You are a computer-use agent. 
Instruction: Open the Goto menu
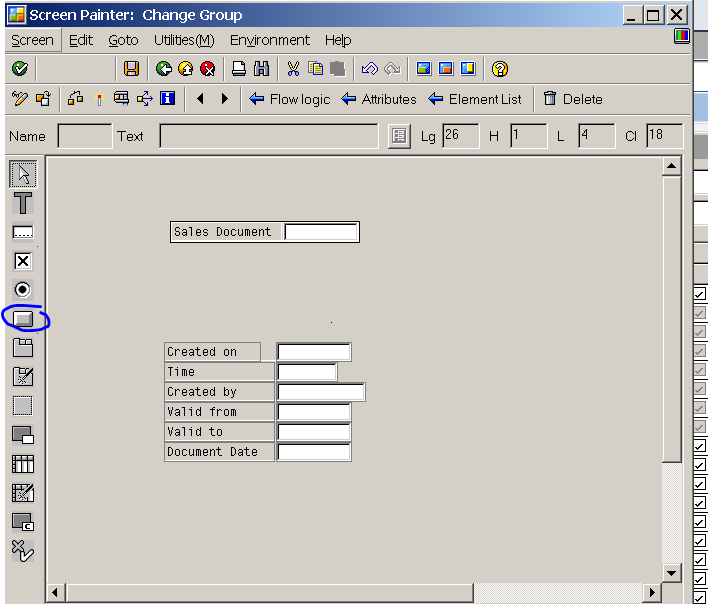coord(123,40)
